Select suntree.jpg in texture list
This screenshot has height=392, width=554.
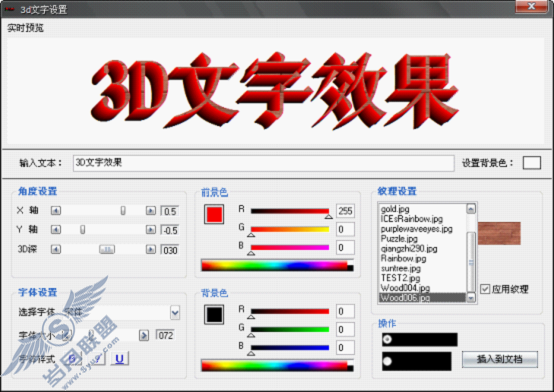[423, 268]
